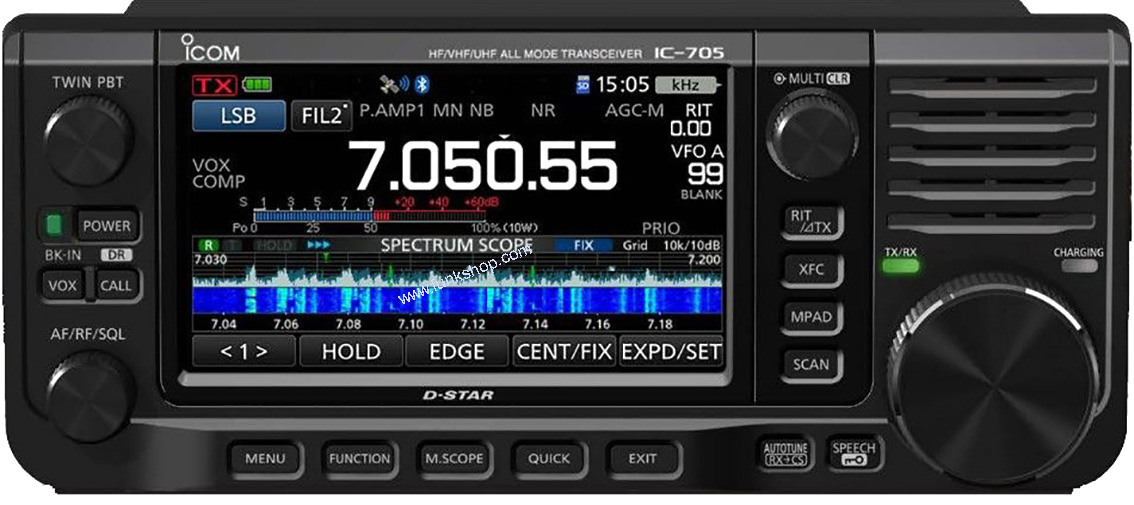
Task: Toggle VOX break-in button
Action: [62, 286]
